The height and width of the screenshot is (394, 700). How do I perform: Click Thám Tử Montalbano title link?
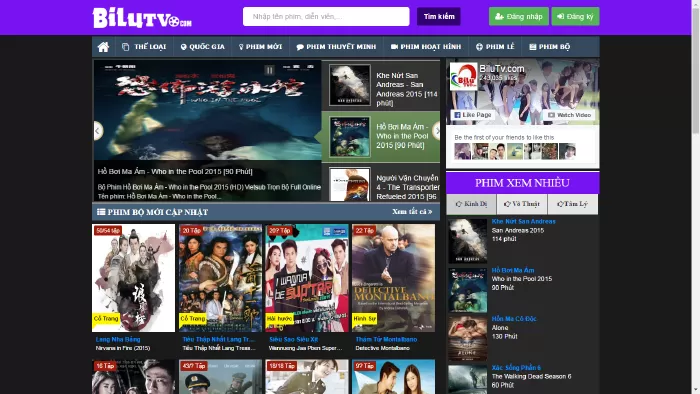(386, 340)
